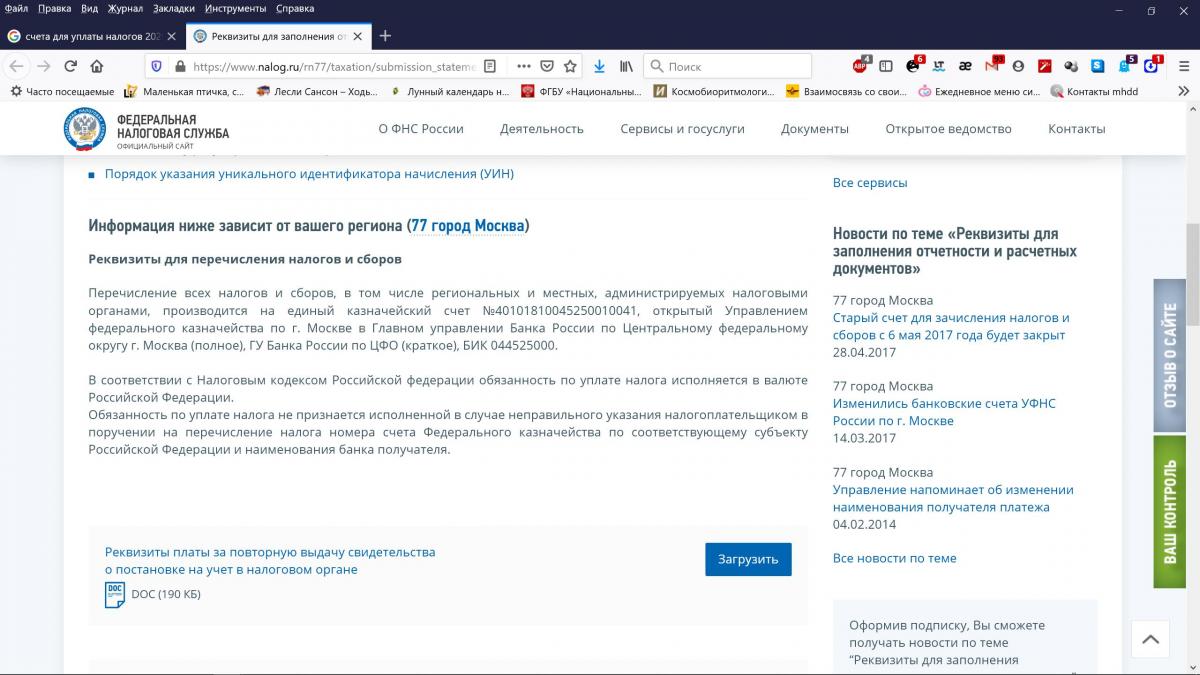Reload the current page

pos(70,66)
